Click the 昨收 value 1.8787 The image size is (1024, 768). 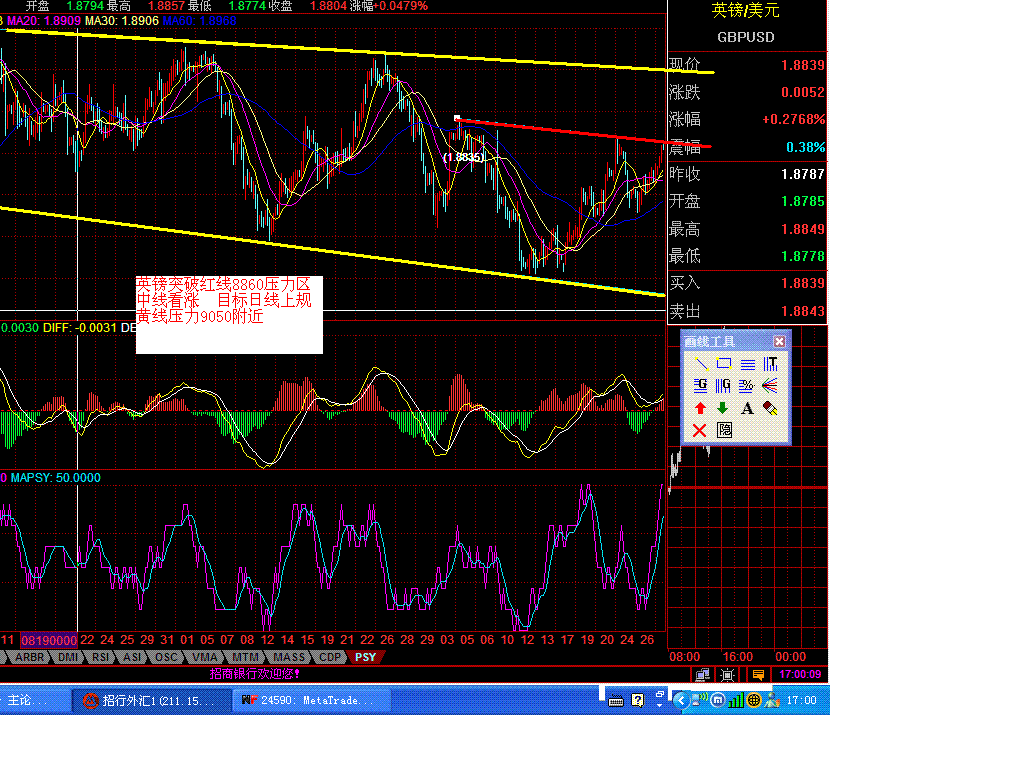point(803,174)
